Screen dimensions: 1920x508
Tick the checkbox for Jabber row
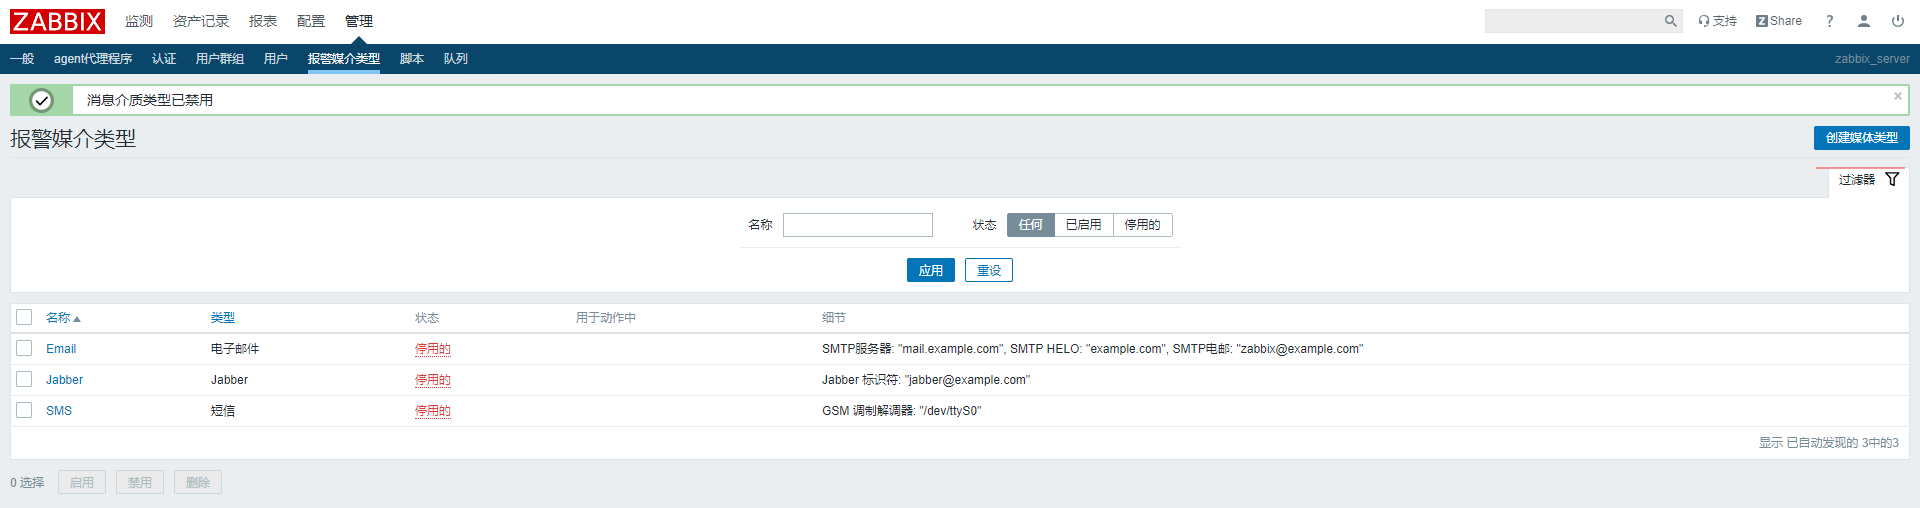(x=24, y=379)
